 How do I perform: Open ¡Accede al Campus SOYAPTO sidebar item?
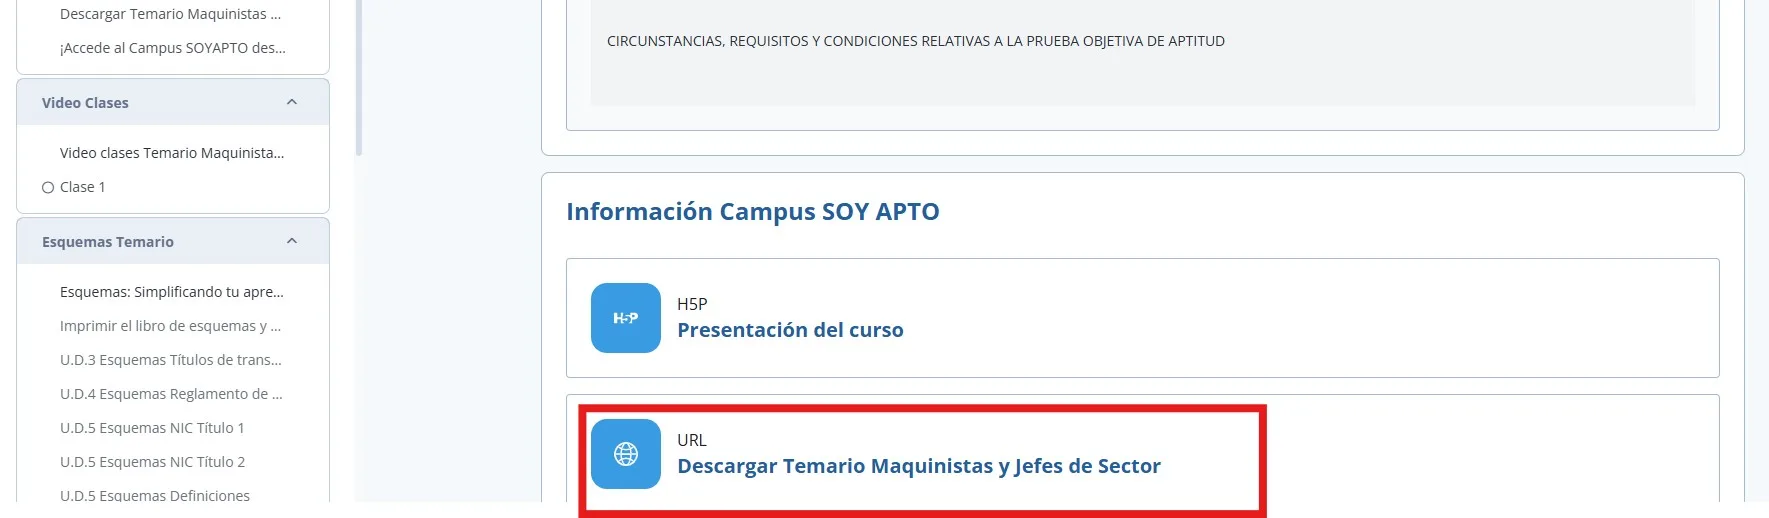(173, 48)
